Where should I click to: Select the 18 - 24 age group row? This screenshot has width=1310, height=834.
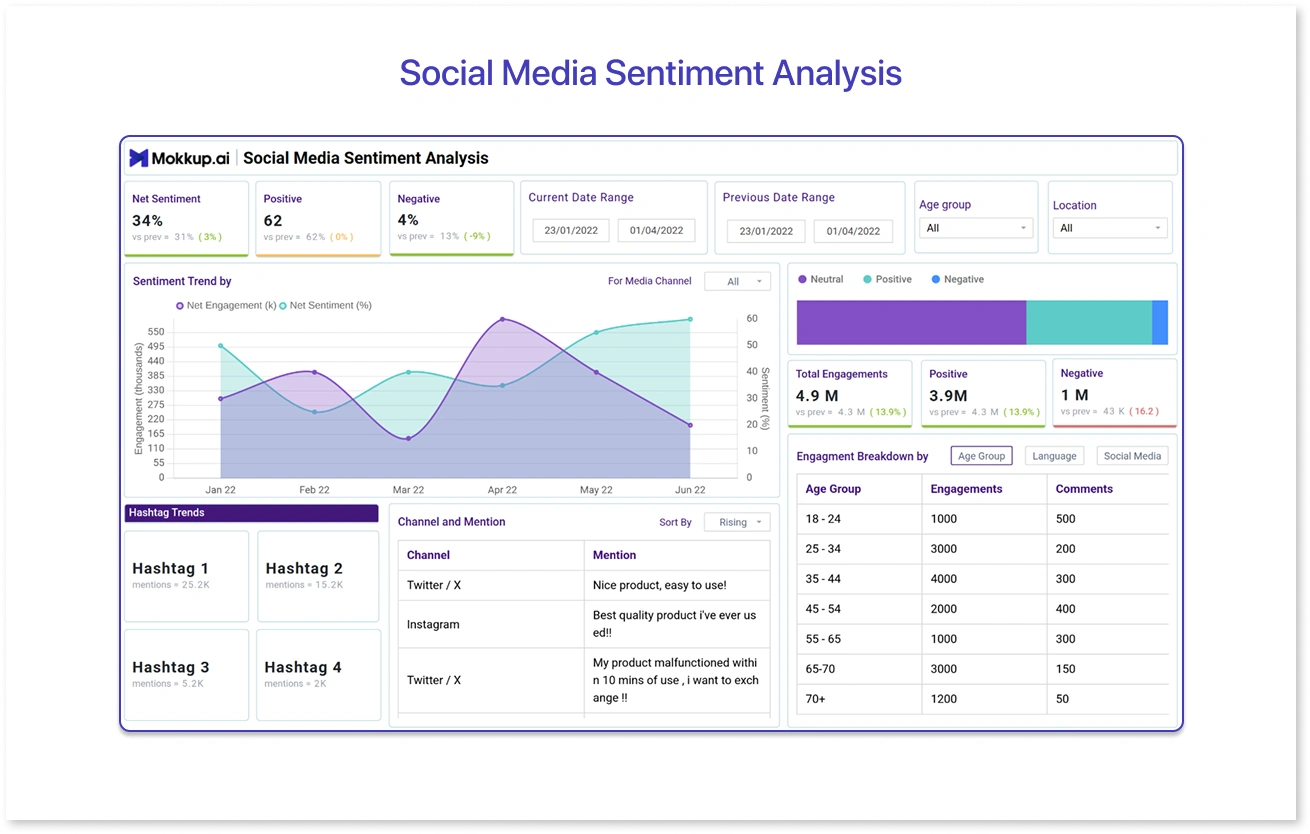(x=982, y=519)
